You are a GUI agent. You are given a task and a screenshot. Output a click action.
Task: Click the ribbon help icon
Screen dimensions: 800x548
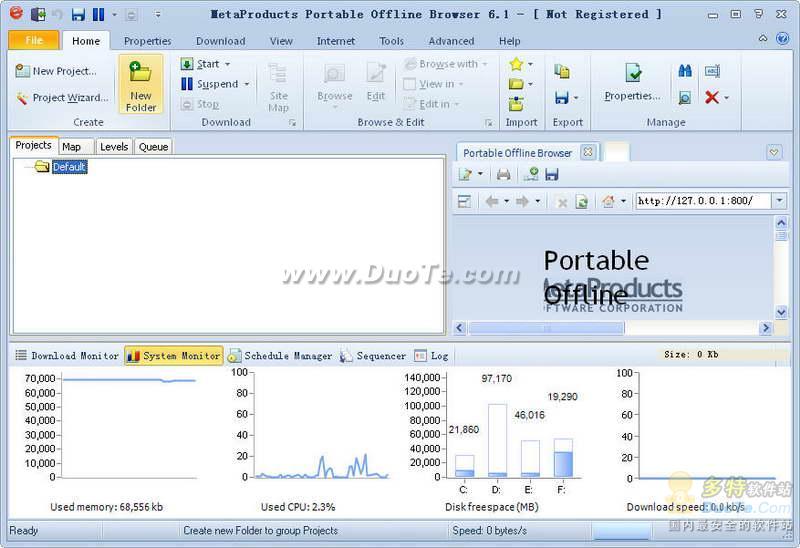coord(782,39)
